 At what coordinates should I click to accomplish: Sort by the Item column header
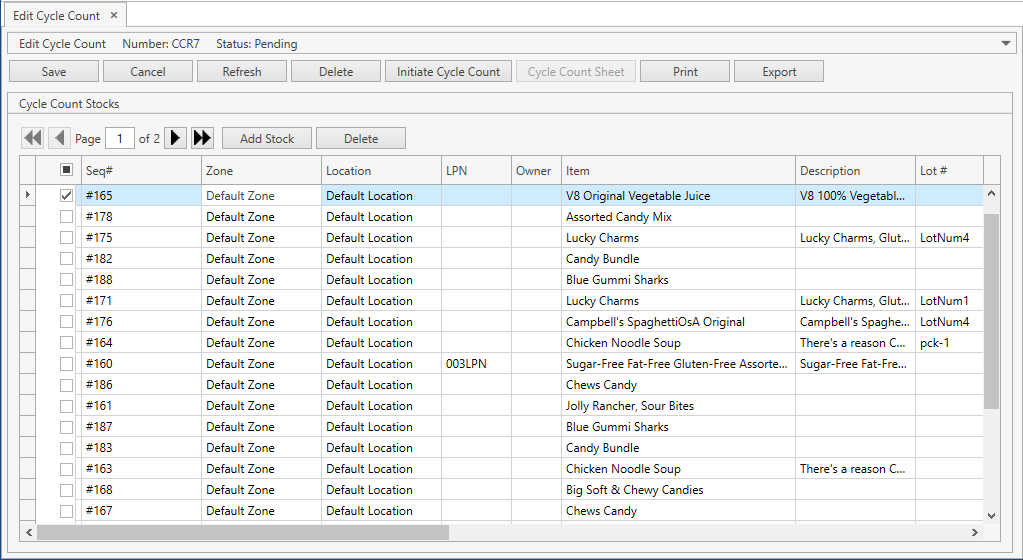pyautogui.click(x=677, y=171)
